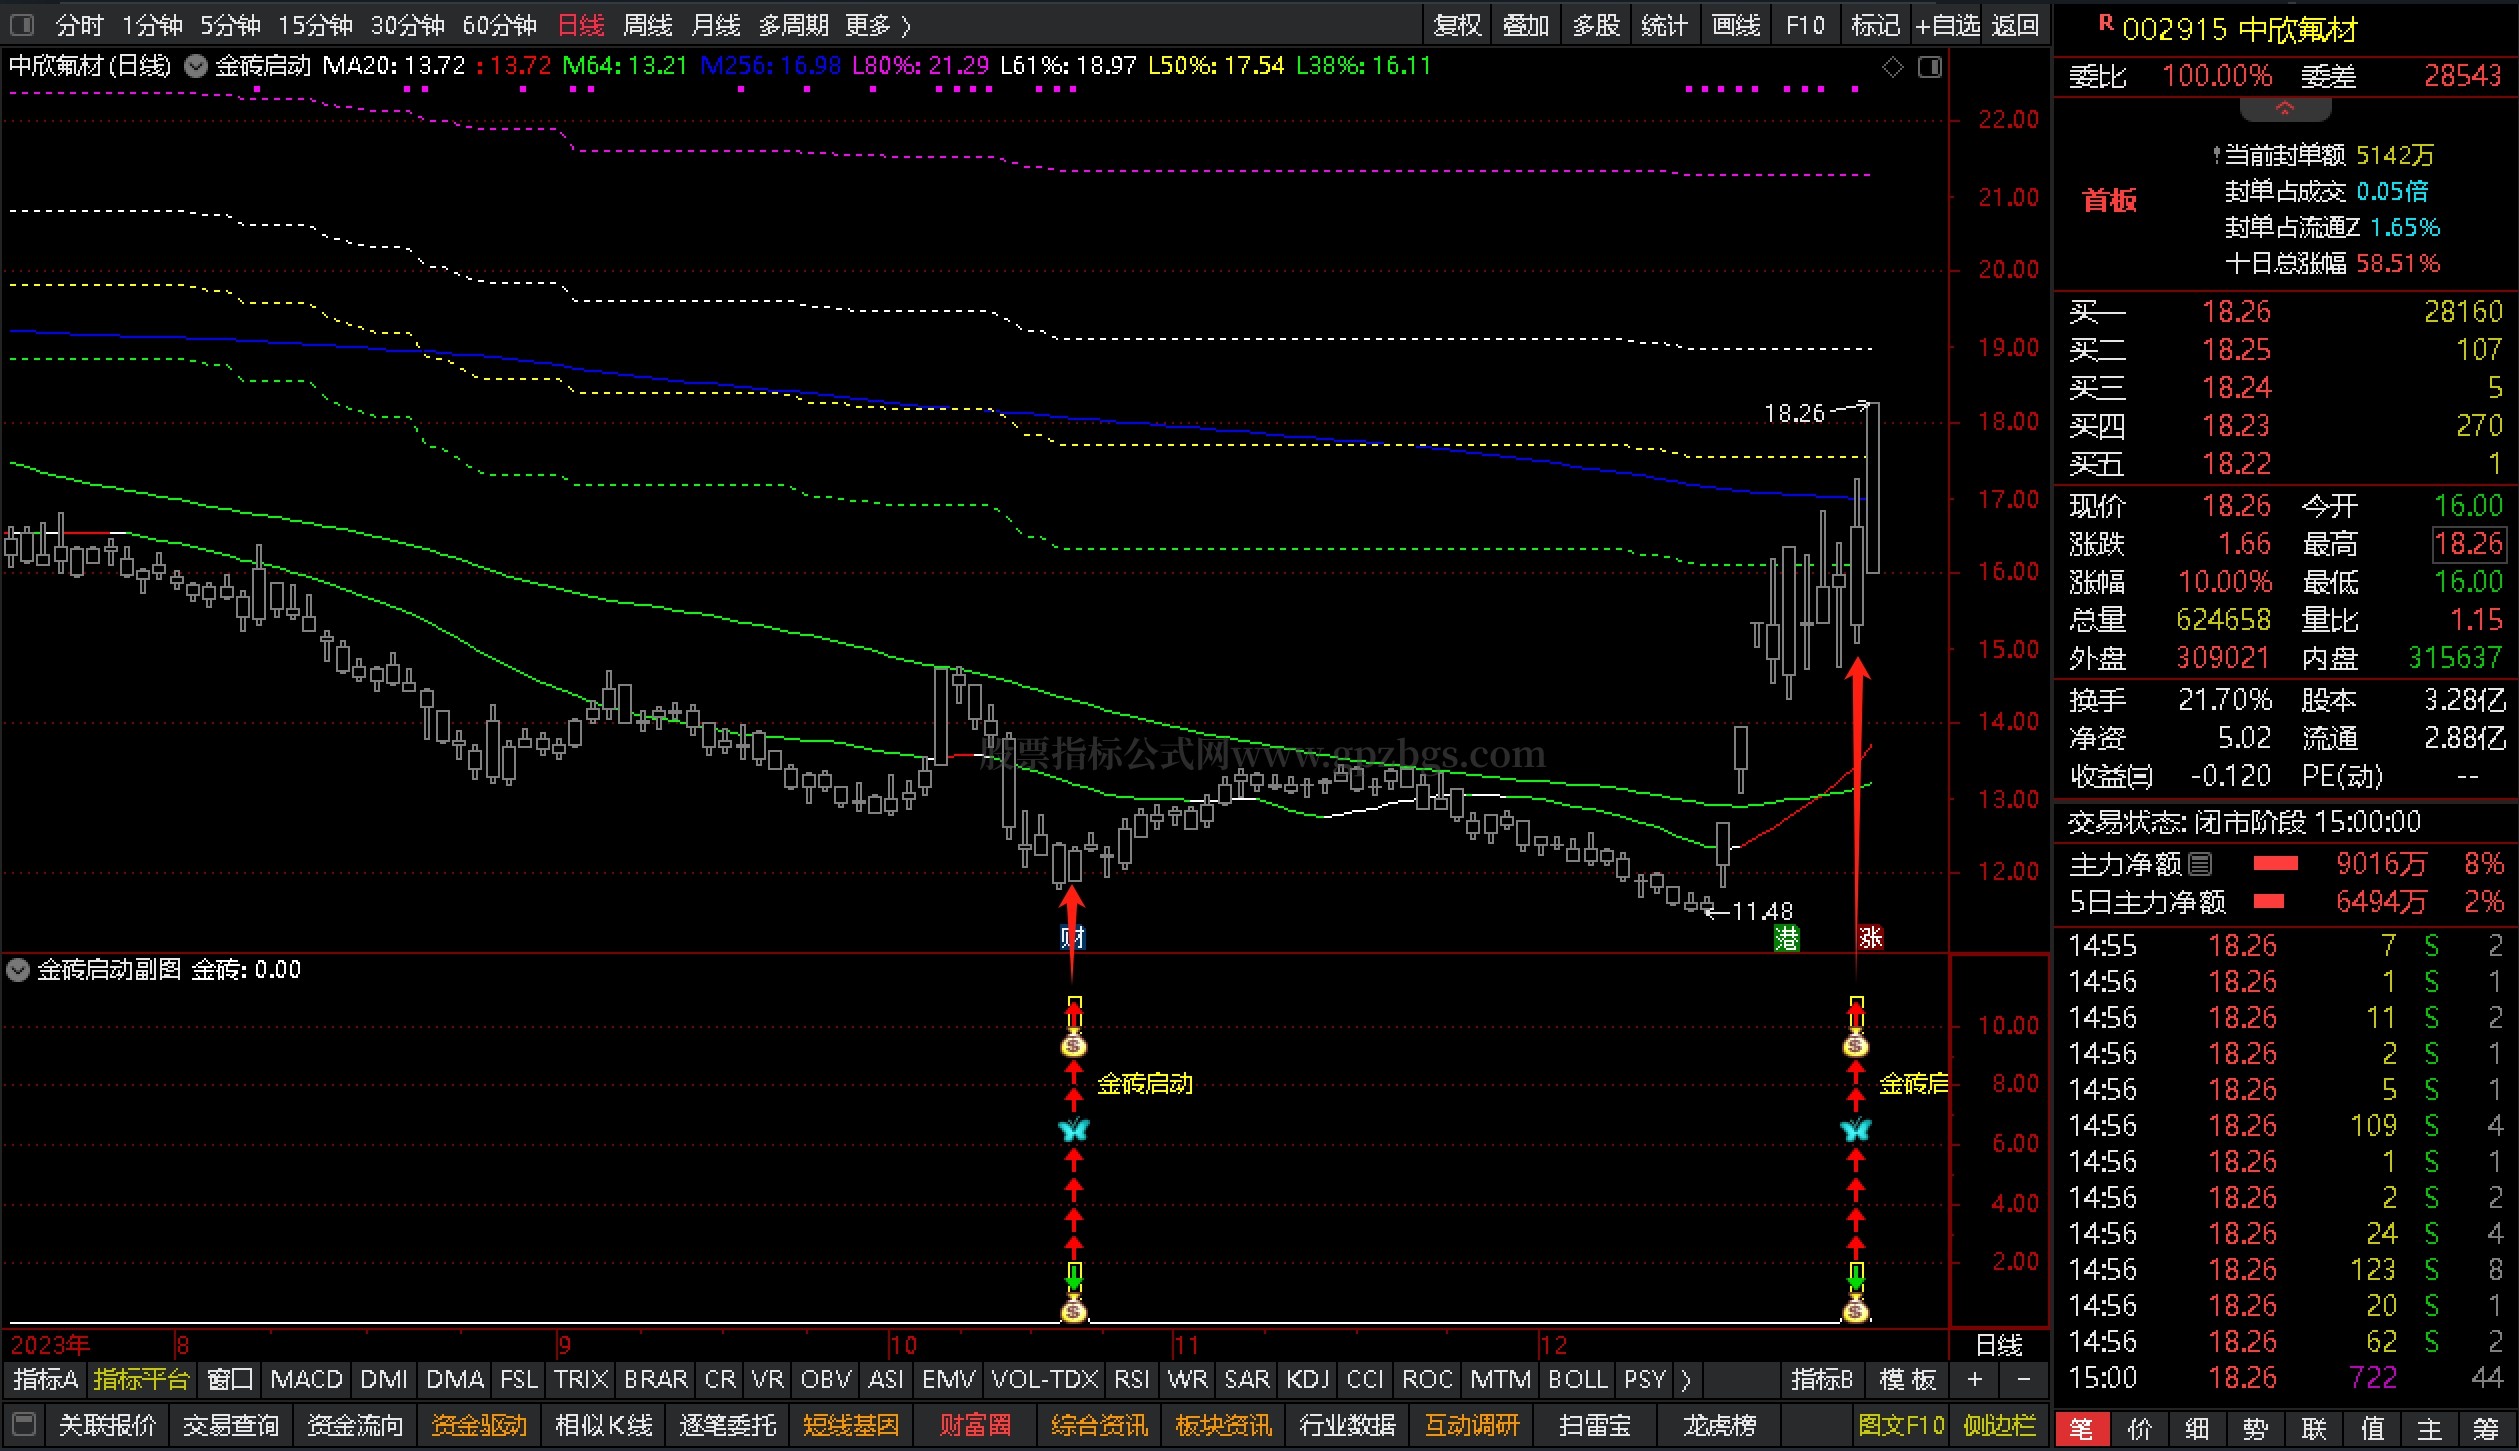This screenshot has width=2519, height=1451.
Task: Select the BOLL indicator
Action: [x=1577, y=1380]
